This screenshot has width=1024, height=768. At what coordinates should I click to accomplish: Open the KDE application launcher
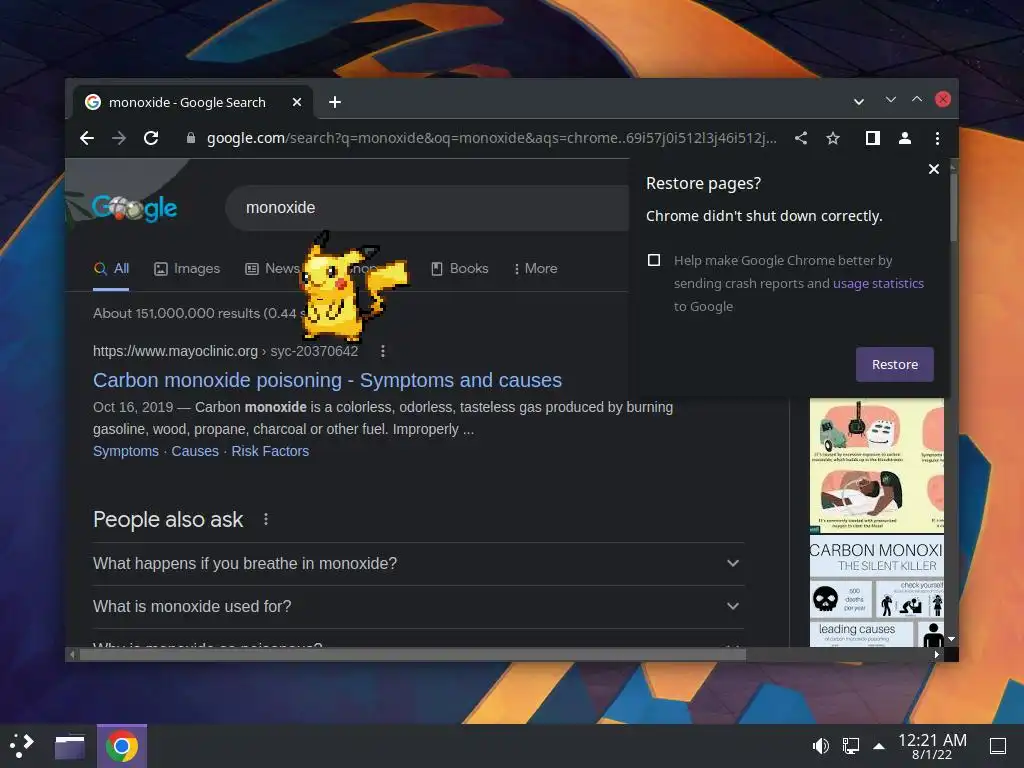pos(22,746)
